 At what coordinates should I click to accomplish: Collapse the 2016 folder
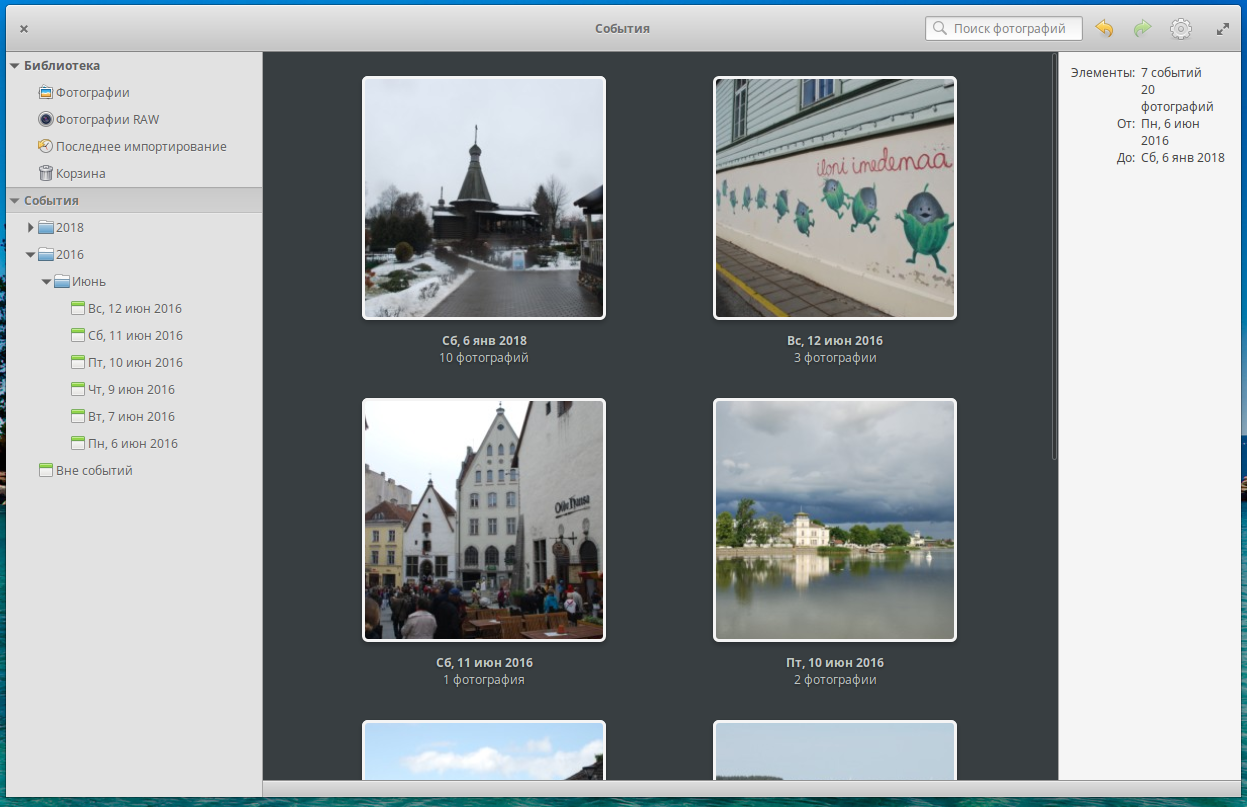click(x=30, y=255)
